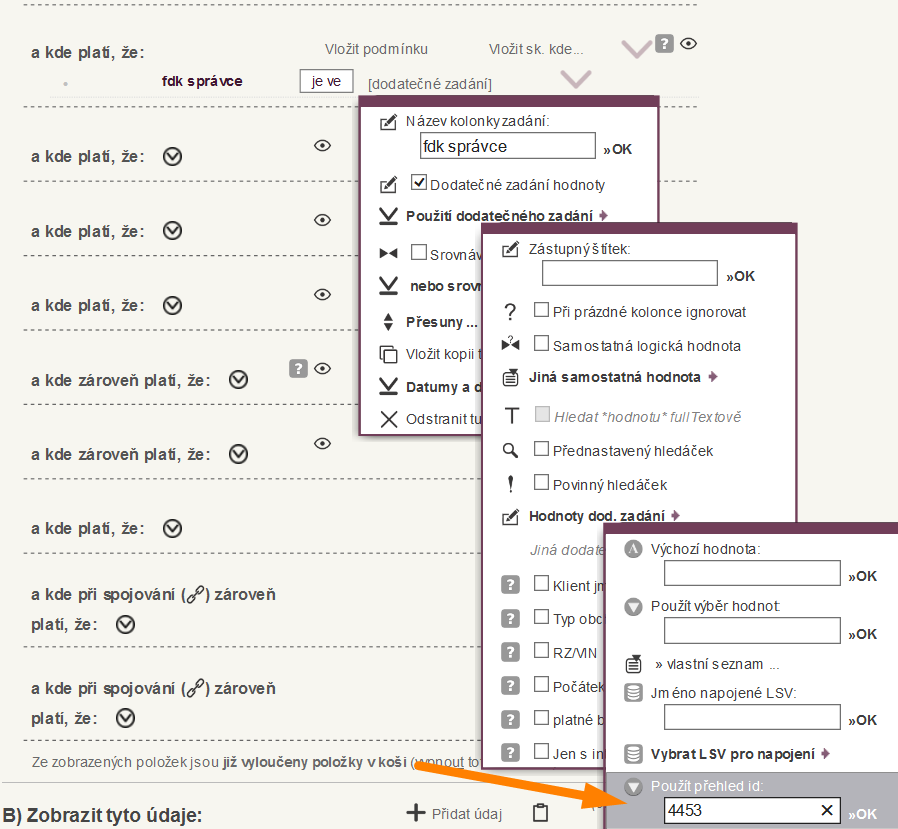Click the Název kolonky zadání text field
The image size is (898, 829).
point(507,147)
